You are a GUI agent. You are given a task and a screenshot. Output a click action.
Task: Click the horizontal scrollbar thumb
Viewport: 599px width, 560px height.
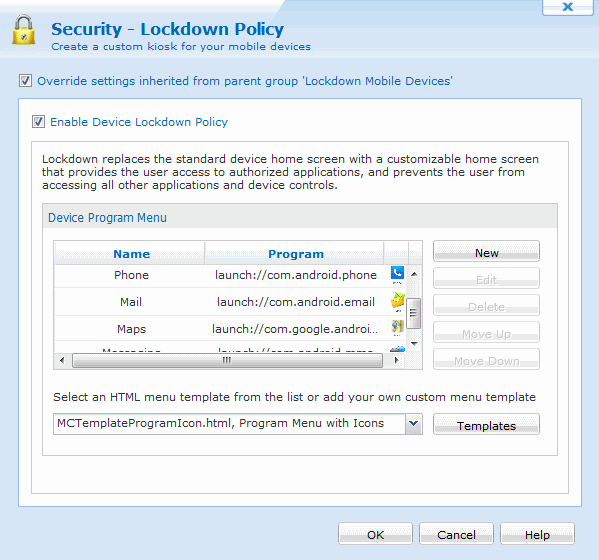pos(227,360)
